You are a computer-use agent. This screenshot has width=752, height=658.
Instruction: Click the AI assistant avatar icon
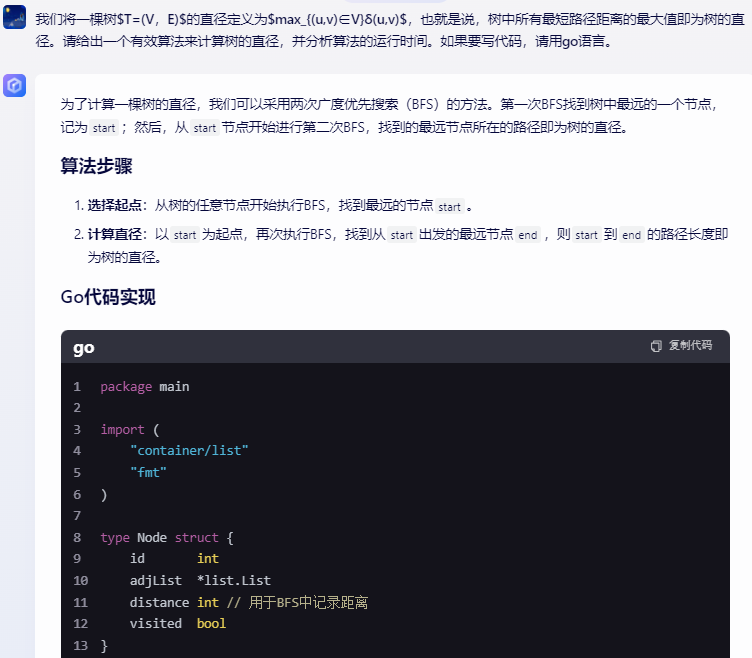pos(14,85)
